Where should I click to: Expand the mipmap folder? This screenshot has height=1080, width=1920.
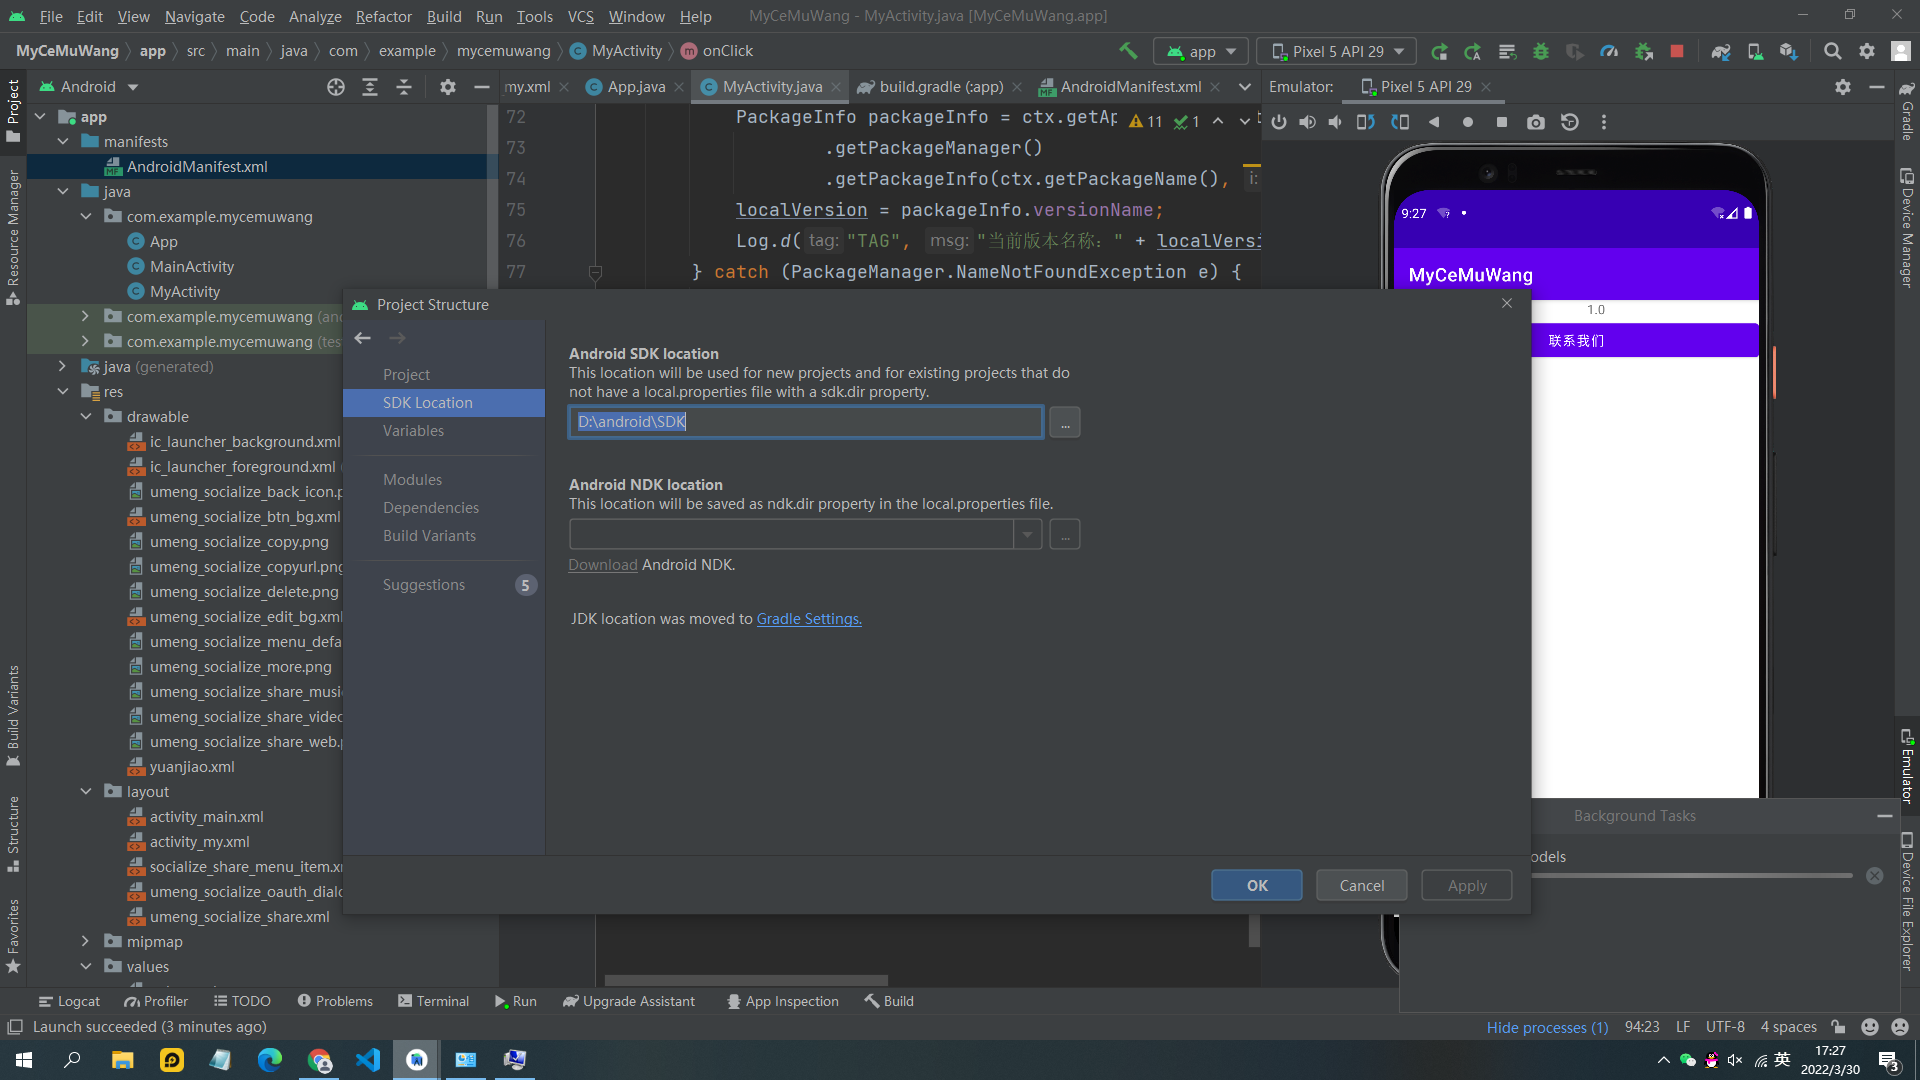pyautogui.click(x=86, y=942)
